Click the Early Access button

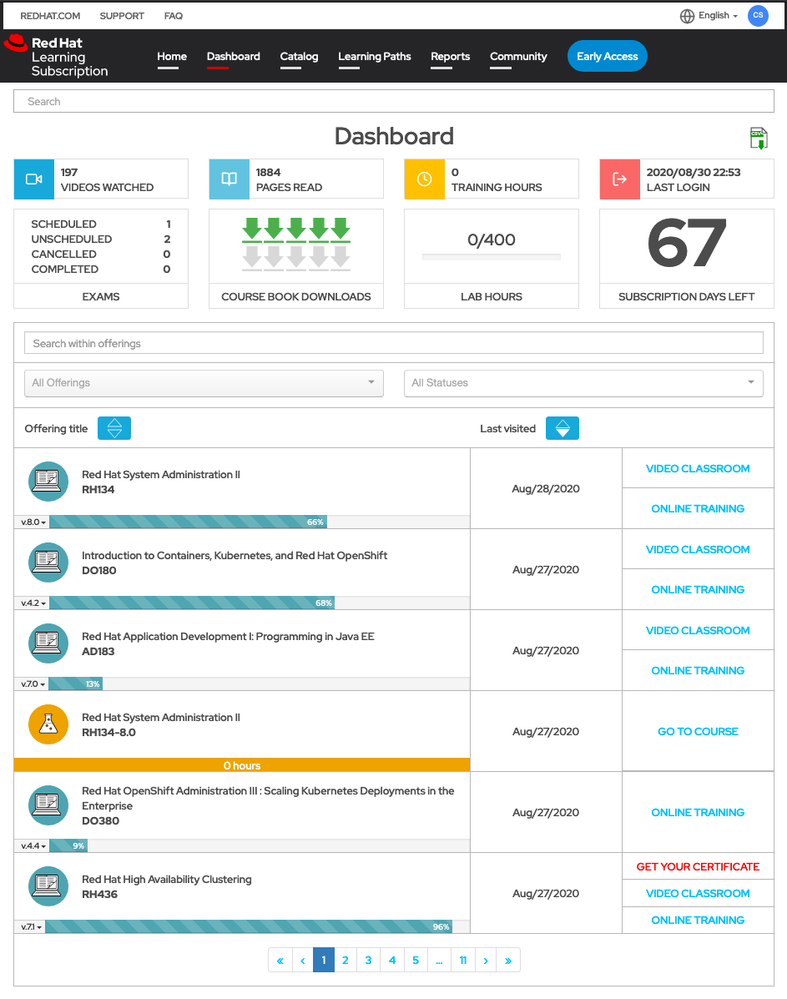tap(607, 57)
